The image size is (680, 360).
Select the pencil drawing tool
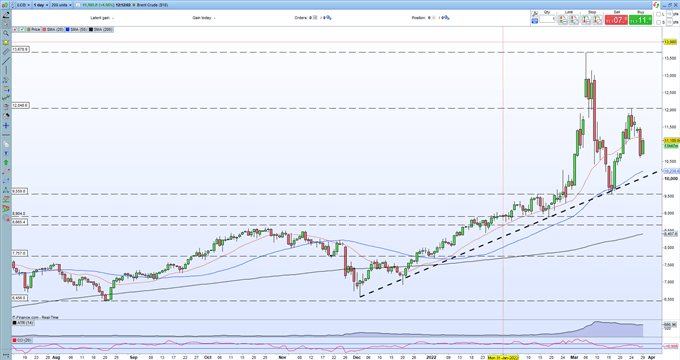pos(6,15)
